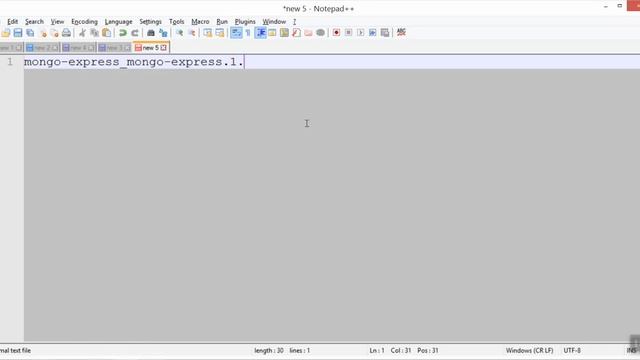Viewport: 640px width, 360px height.
Task: Switch to the new 4 tab
Action: pyautogui.click(x=78, y=48)
